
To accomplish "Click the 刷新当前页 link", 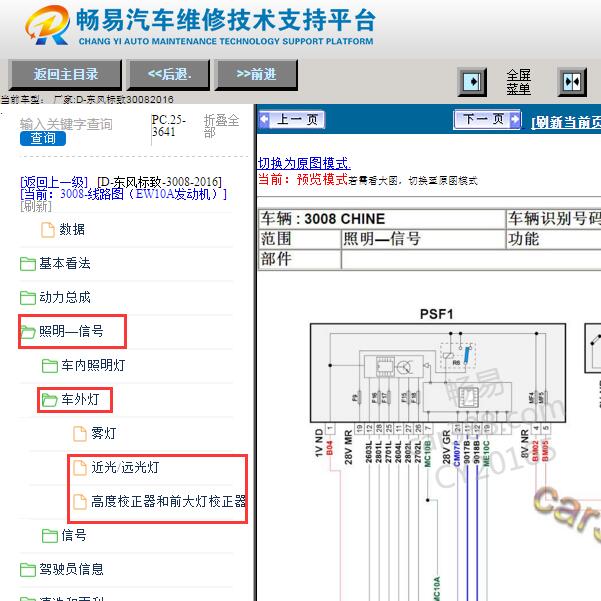I will (x=566, y=122).
